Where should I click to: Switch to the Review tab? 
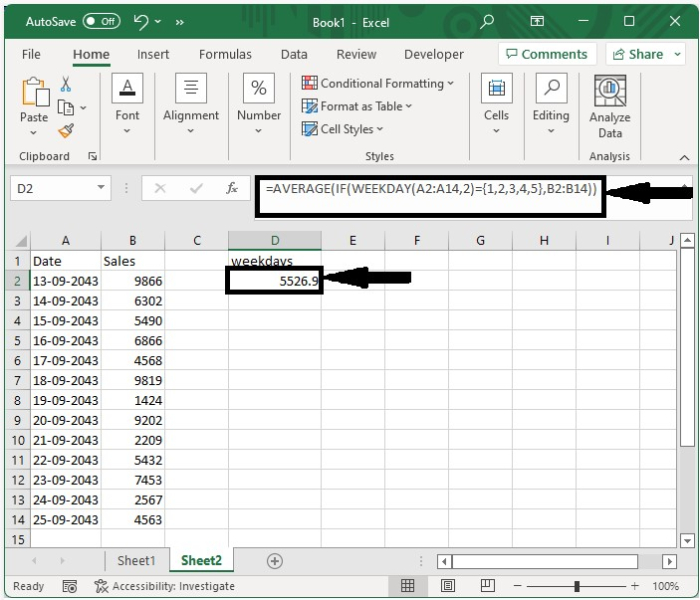point(356,54)
